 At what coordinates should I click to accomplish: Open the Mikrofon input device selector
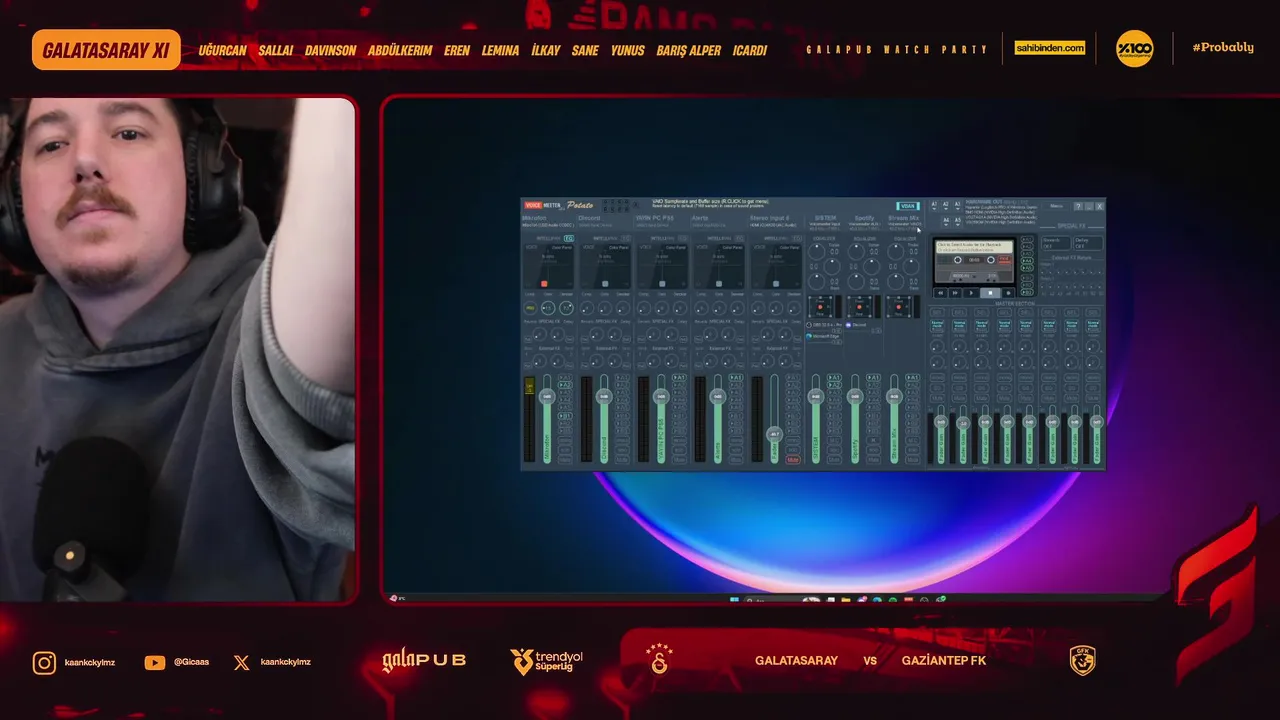click(548, 225)
